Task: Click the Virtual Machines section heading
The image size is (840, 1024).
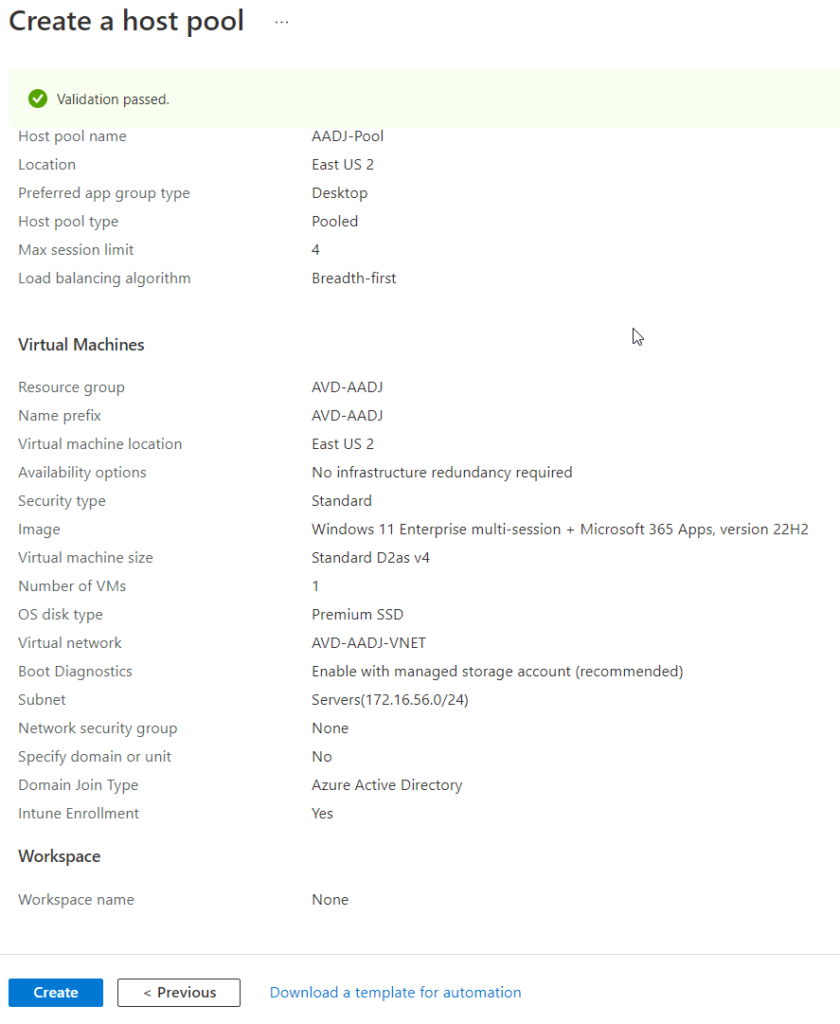Action: coord(81,344)
